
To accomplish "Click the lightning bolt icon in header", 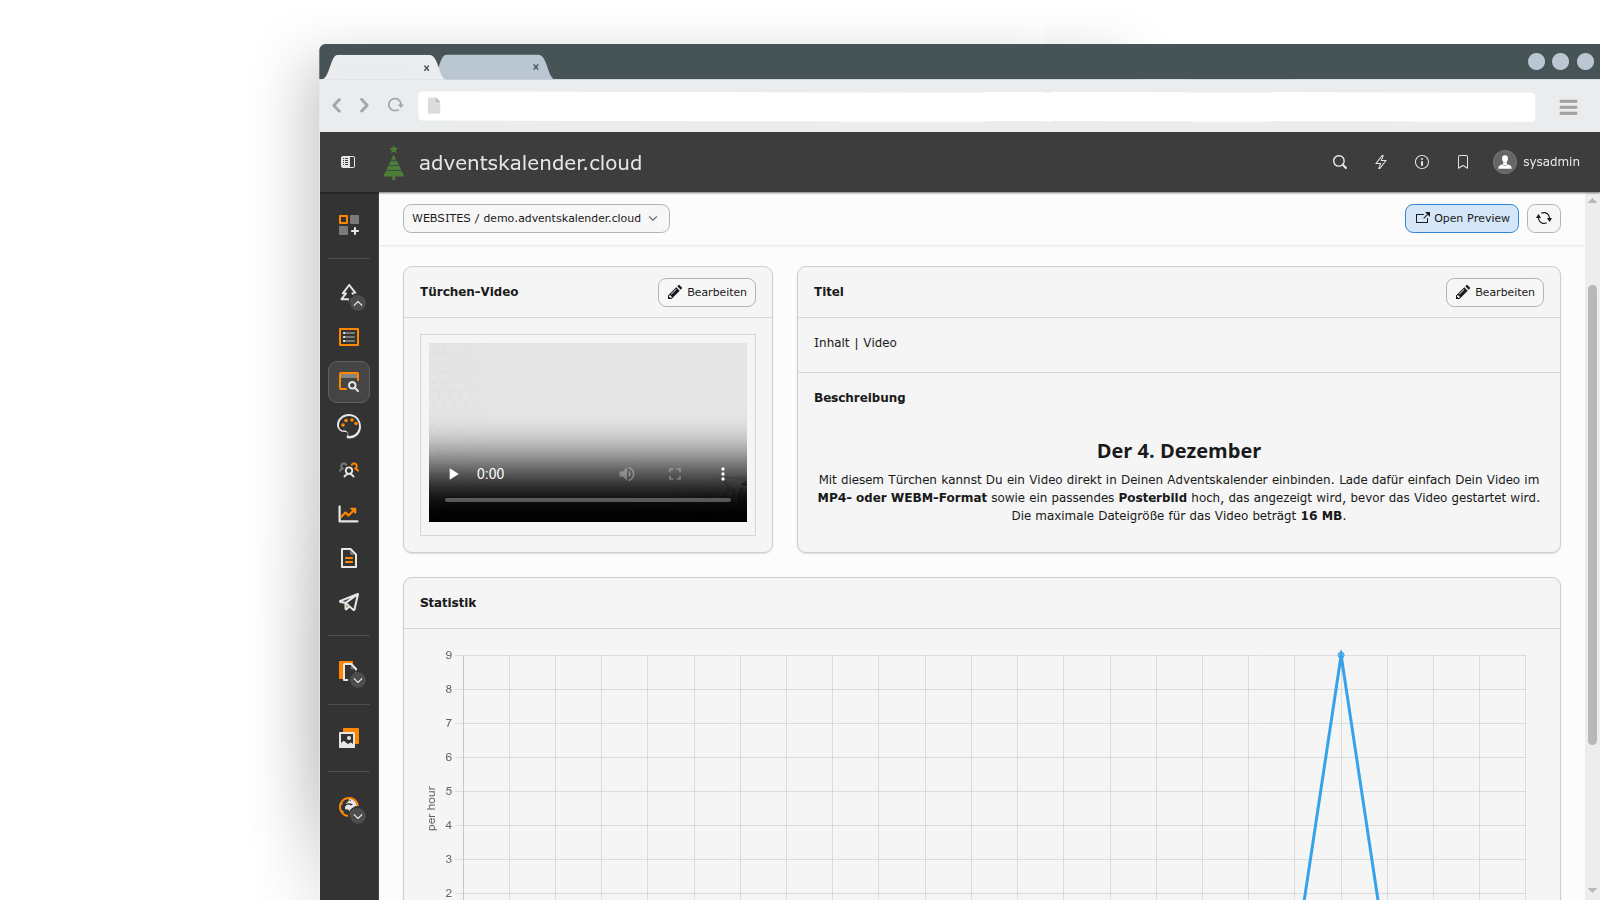I will [1381, 162].
